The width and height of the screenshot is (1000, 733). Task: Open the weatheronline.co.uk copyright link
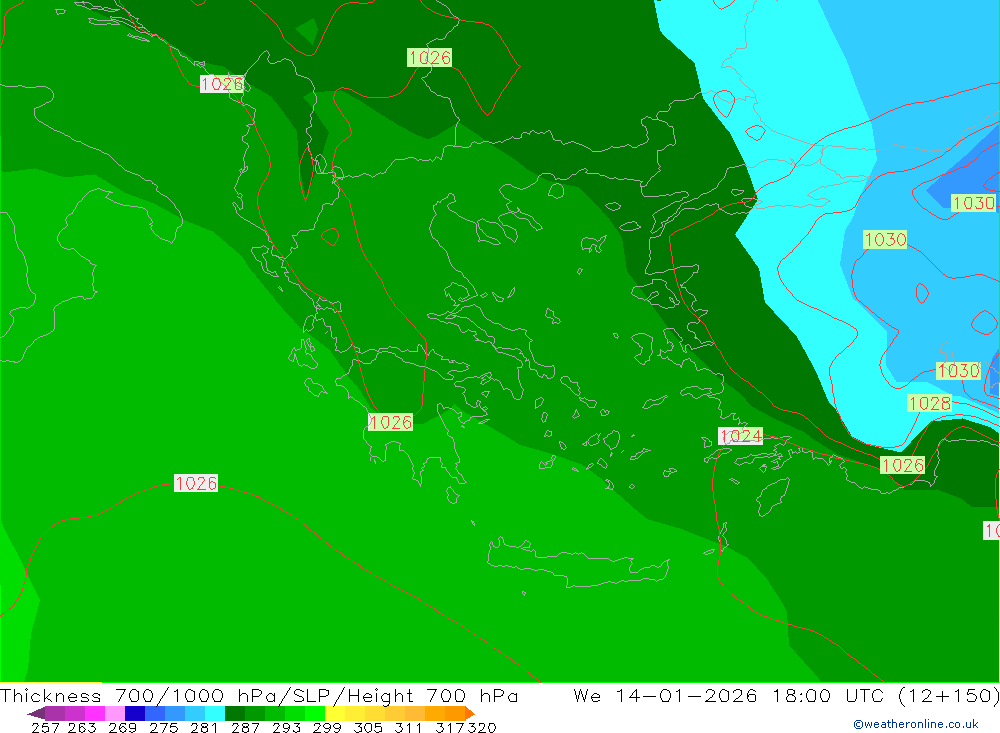[916, 724]
